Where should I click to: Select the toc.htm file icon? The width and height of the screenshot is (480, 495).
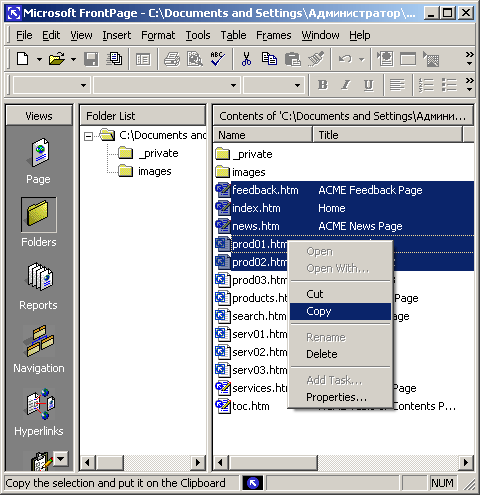pyautogui.click(x=223, y=406)
